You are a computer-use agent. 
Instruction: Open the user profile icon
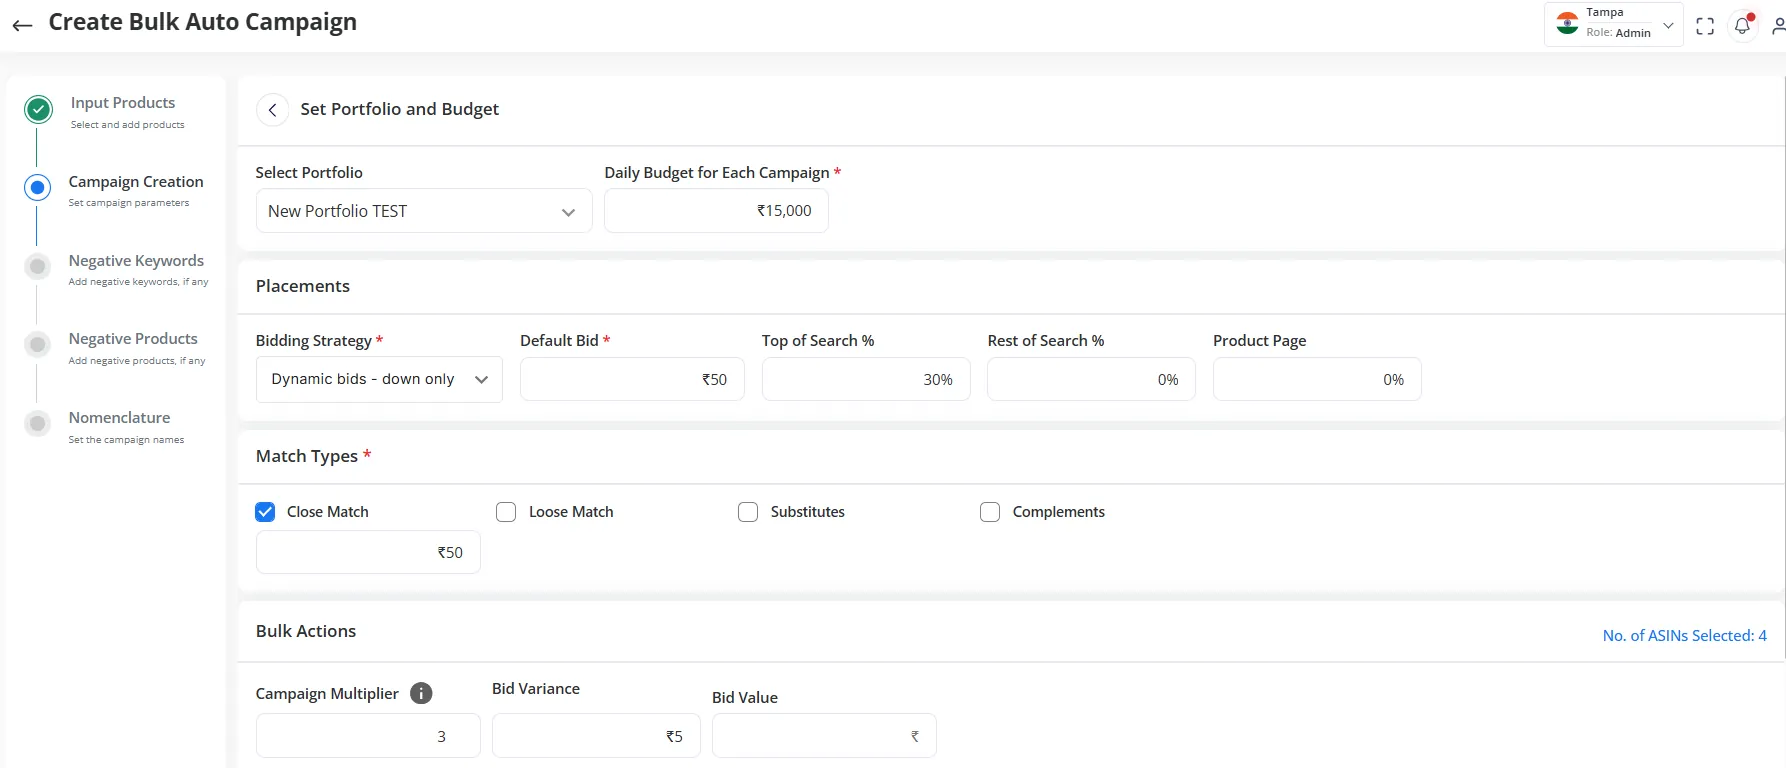[1778, 26]
